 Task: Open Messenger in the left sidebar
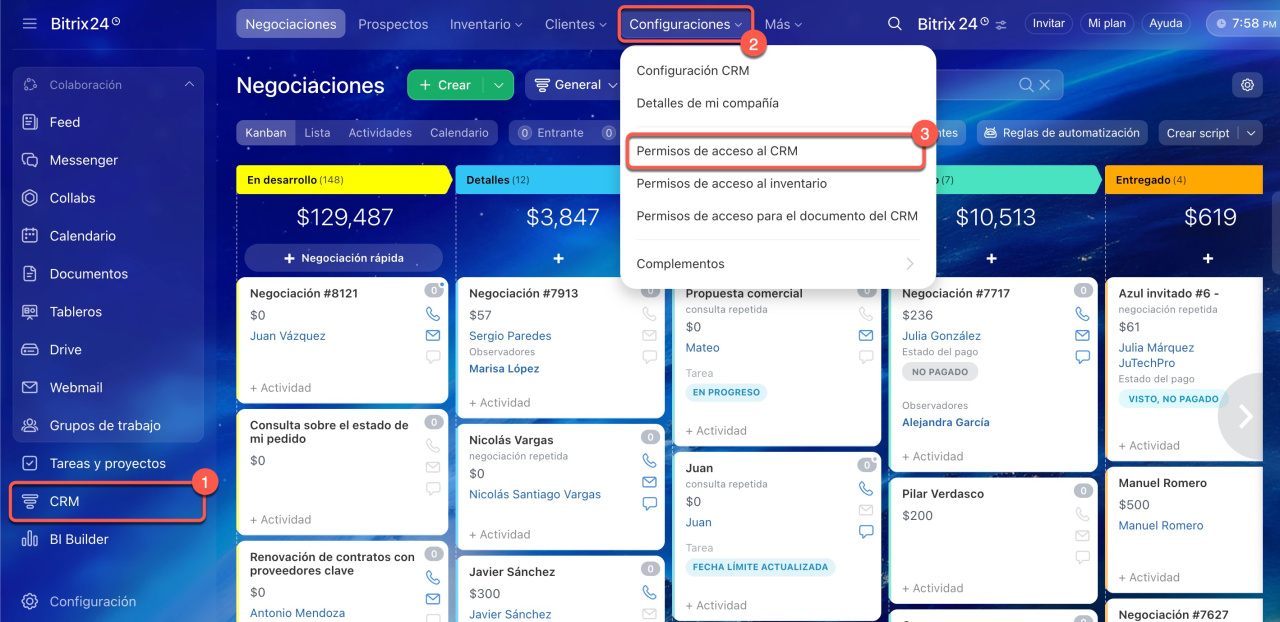83,160
